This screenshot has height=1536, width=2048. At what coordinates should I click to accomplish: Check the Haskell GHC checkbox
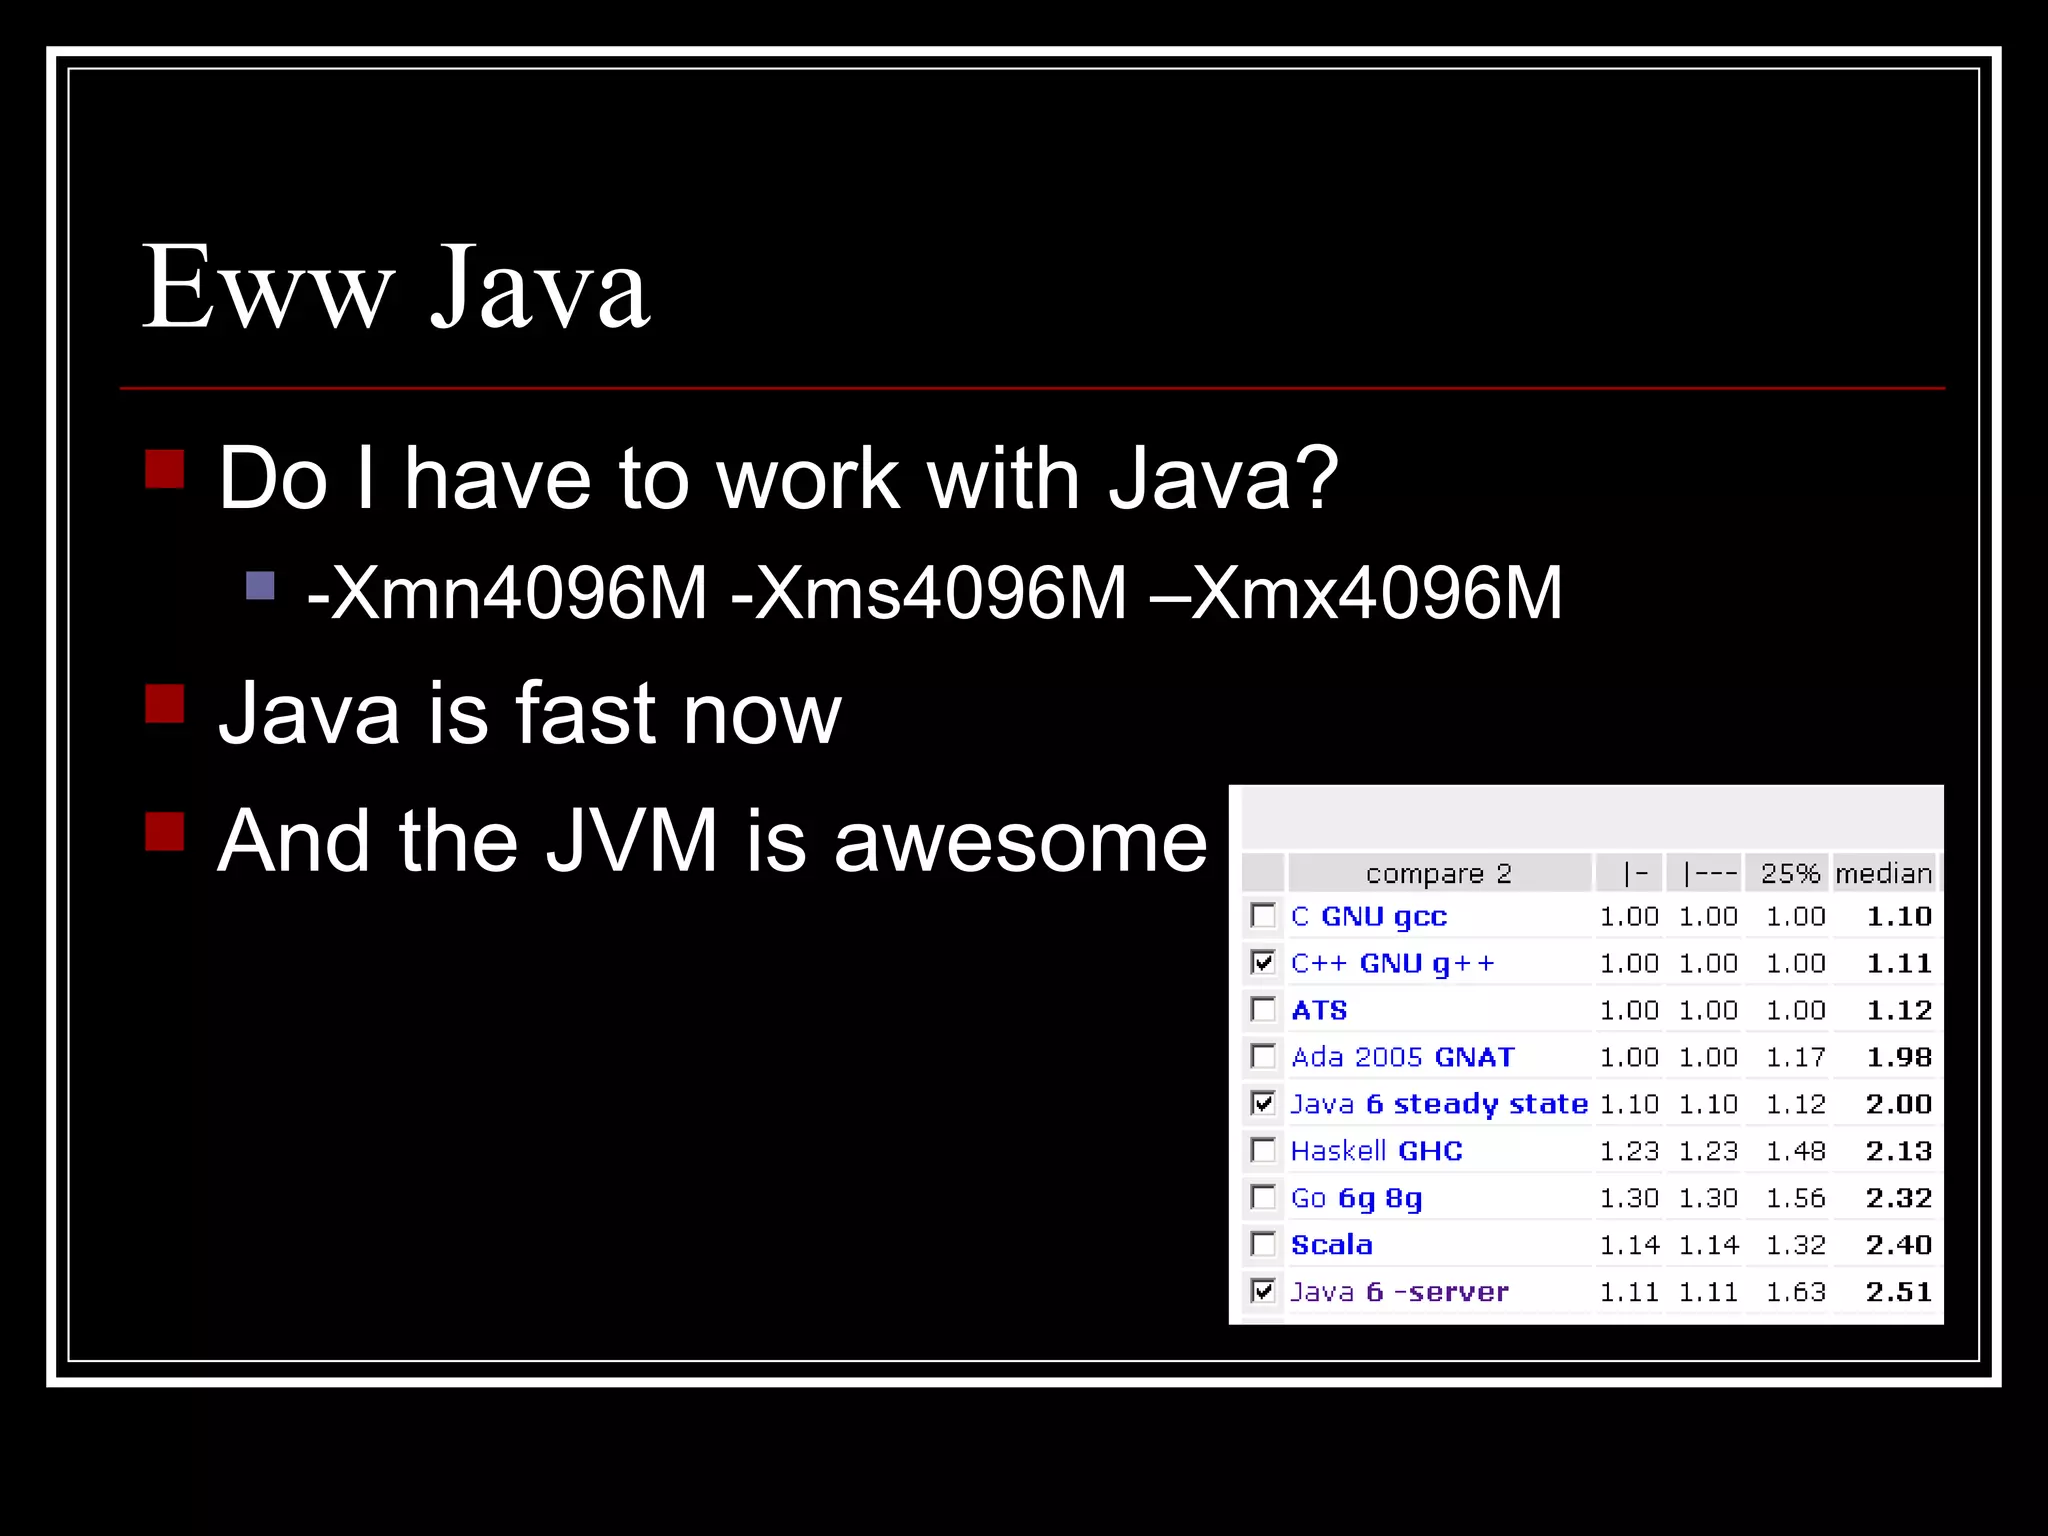(x=1263, y=1150)
